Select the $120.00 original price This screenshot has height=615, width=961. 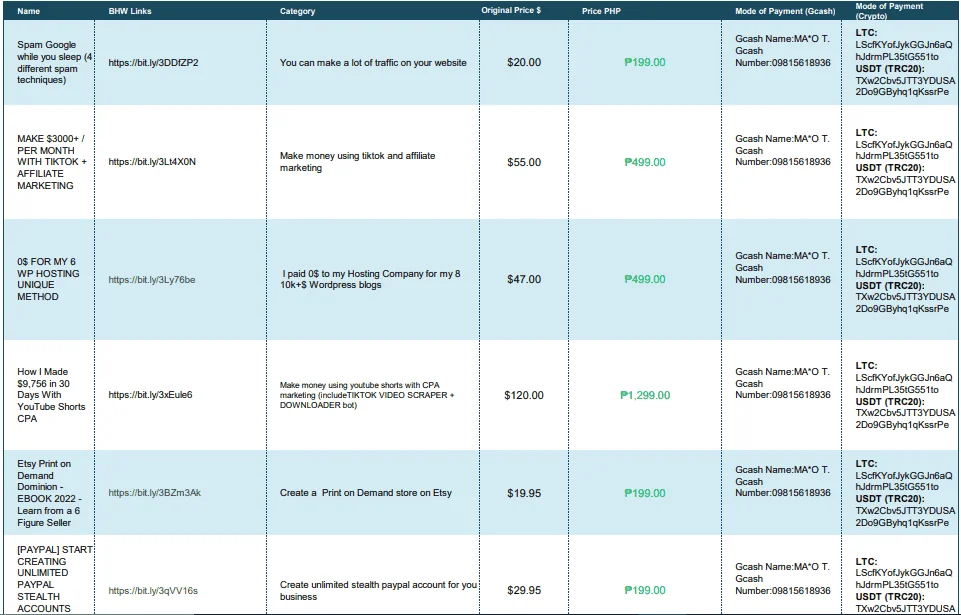(x=524, y=395)
